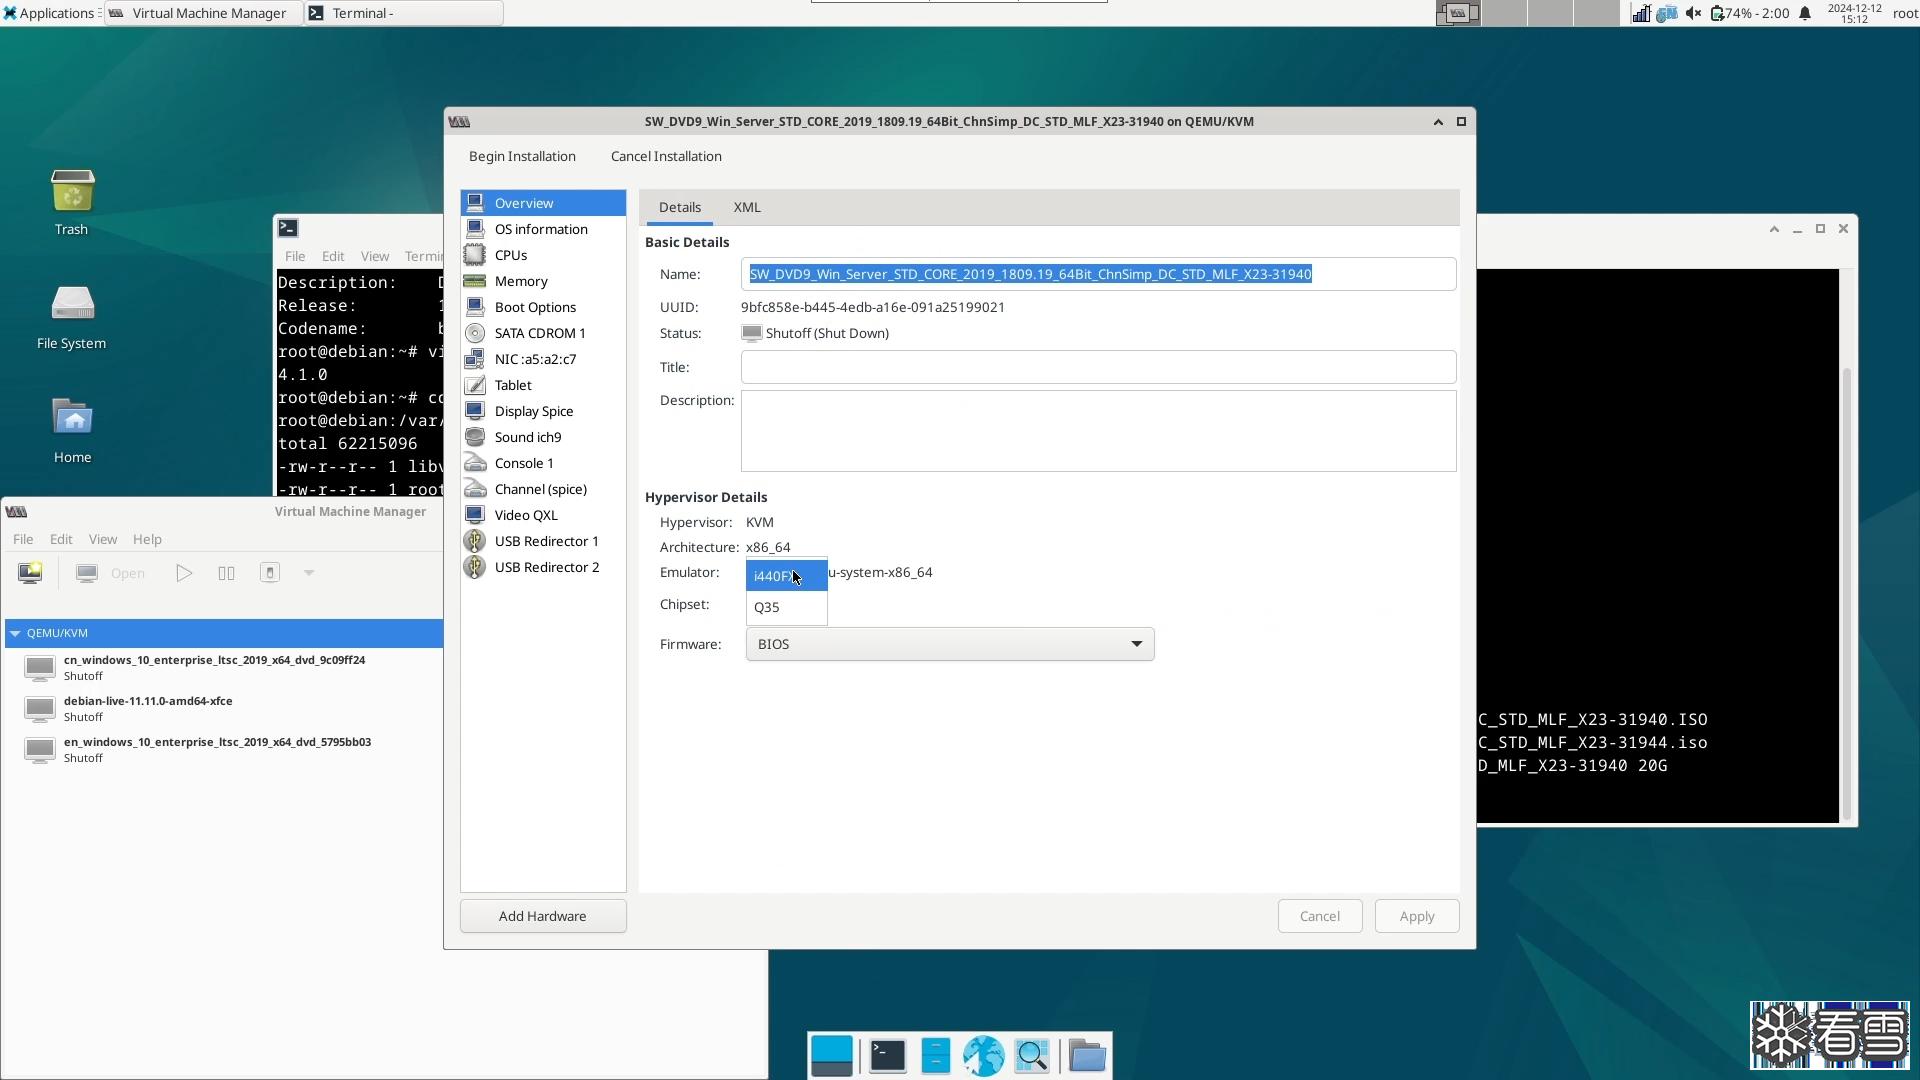Collapse the QEMU/KVM connection tree
This screenshot has height=1080, width=1920.
click(15, 633)
